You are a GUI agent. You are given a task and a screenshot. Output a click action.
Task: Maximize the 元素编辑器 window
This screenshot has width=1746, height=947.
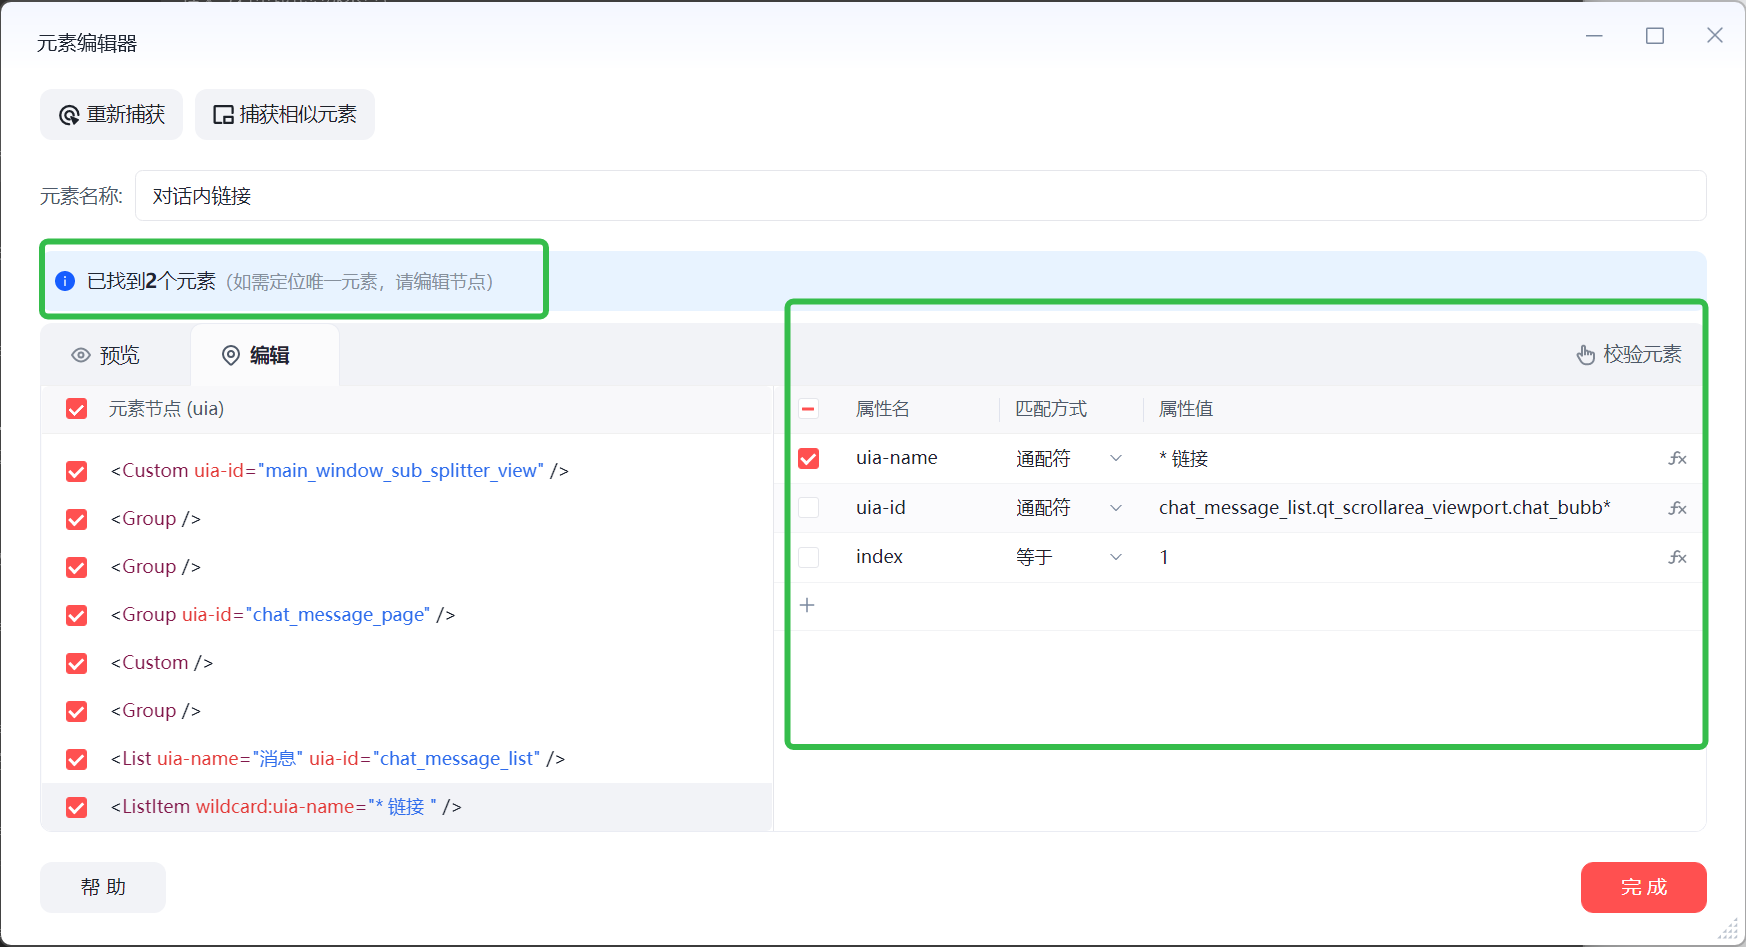[x=1655, y=36]
